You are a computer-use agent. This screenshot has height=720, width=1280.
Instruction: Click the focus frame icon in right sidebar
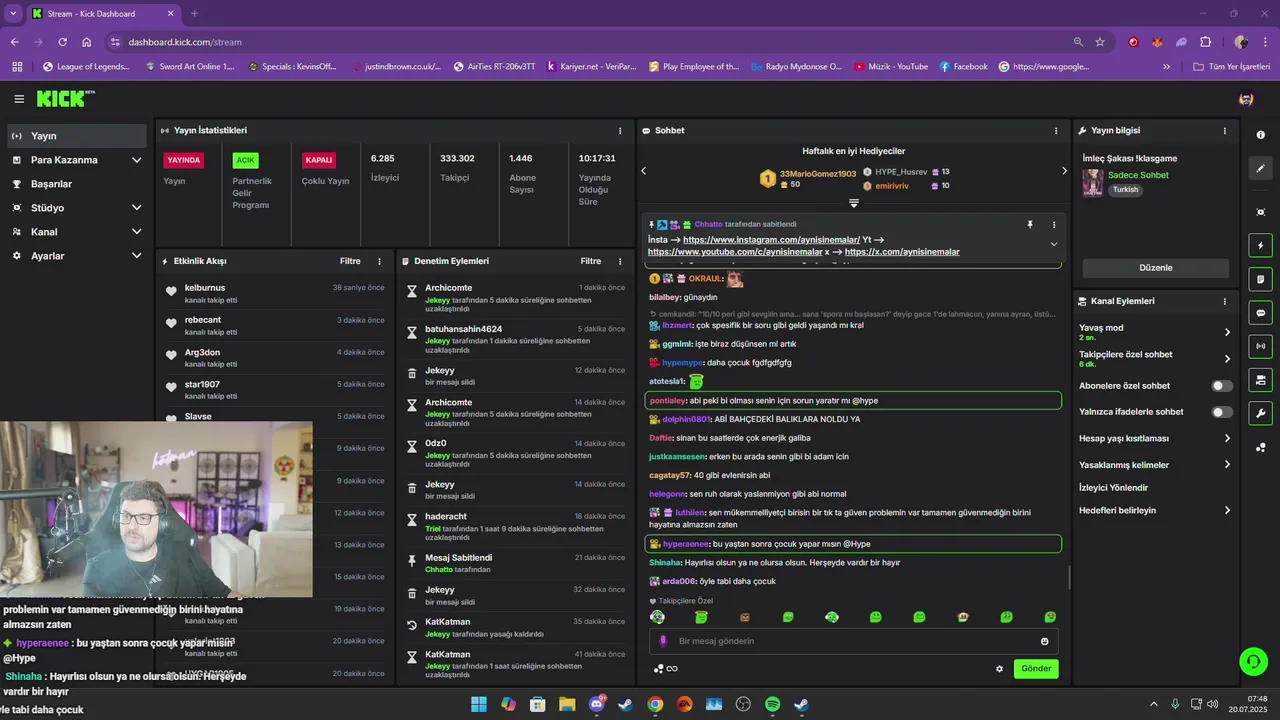coord(1260,212)
